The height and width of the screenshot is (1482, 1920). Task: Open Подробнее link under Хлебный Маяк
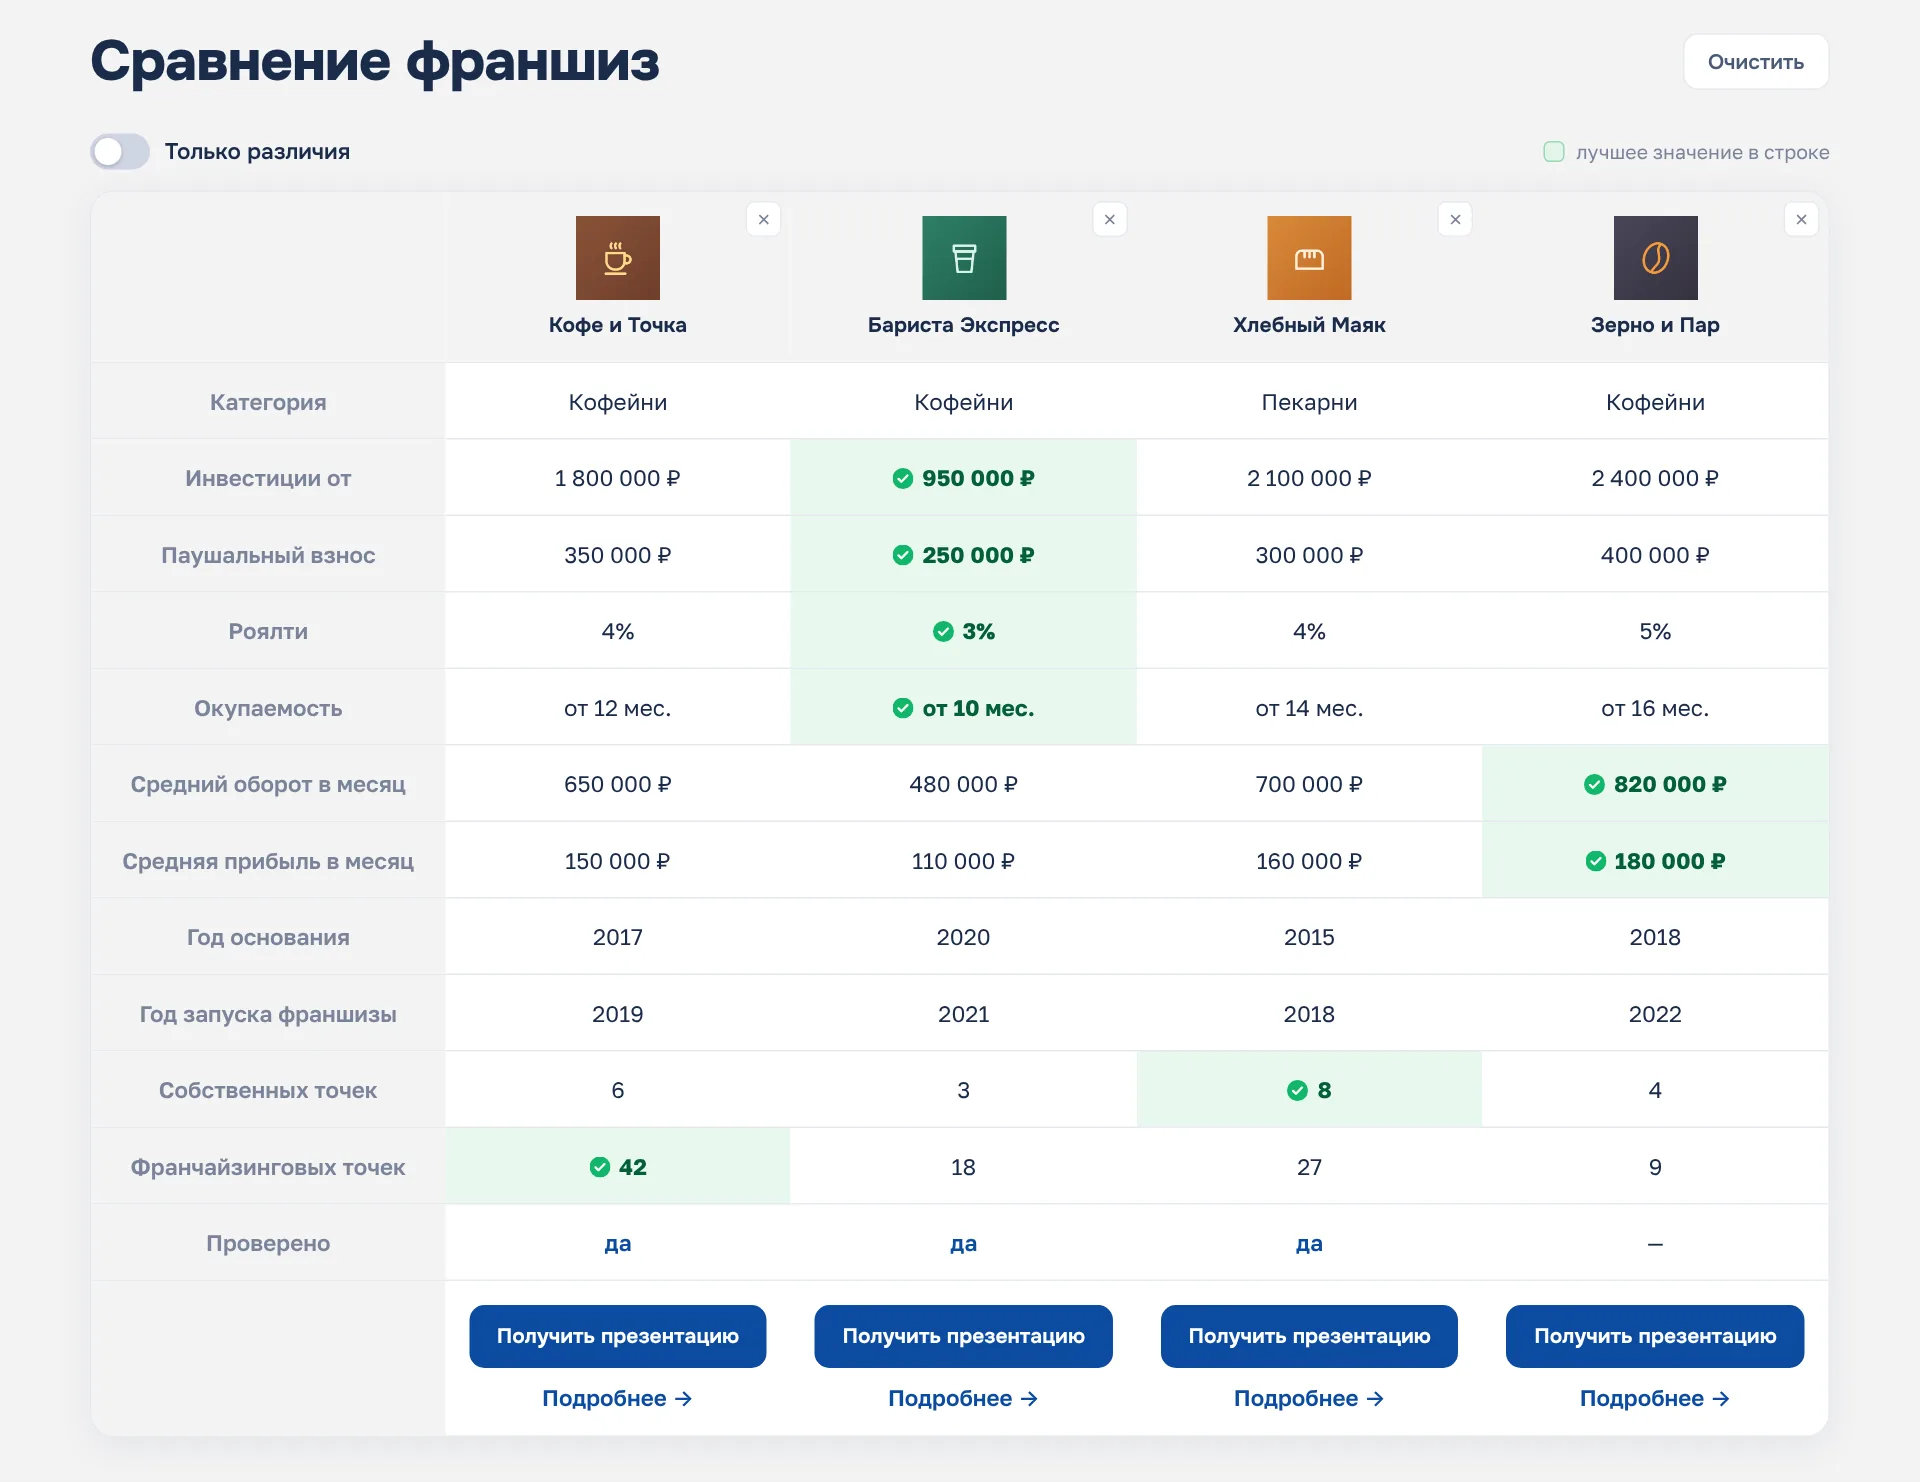[x=1309, y=1399]
